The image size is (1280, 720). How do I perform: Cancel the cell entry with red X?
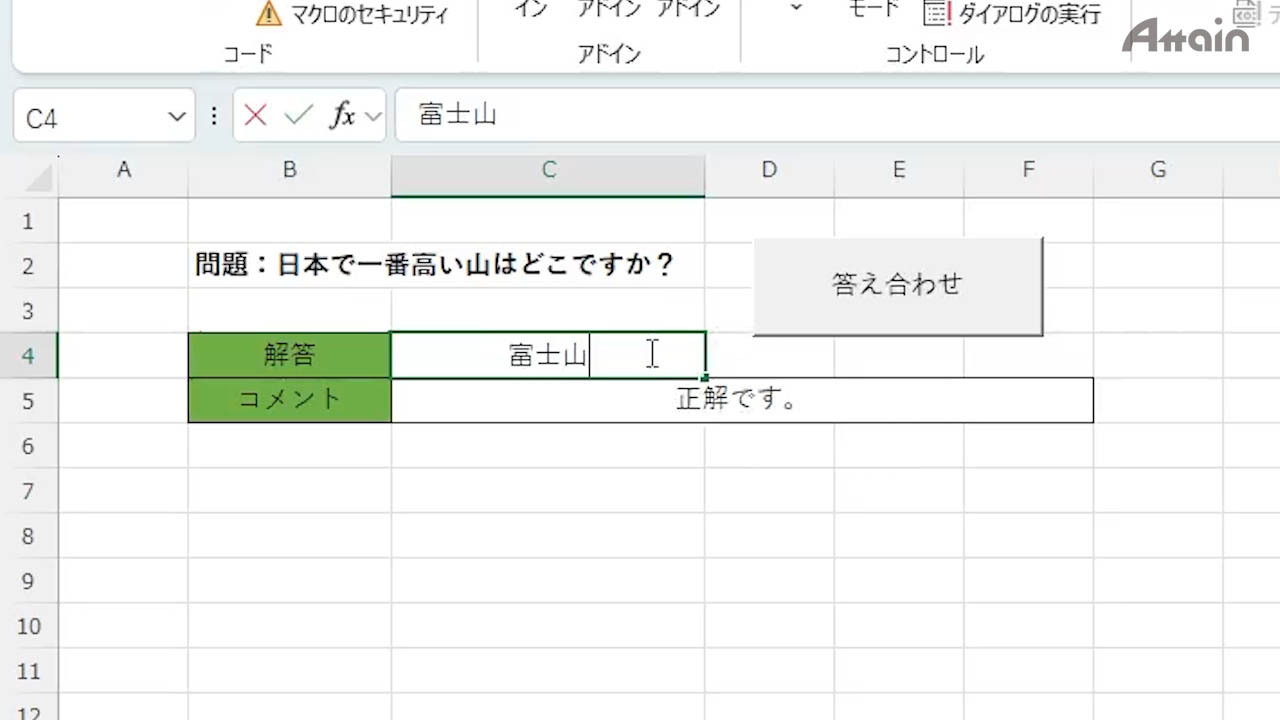(x=255, y=116)
